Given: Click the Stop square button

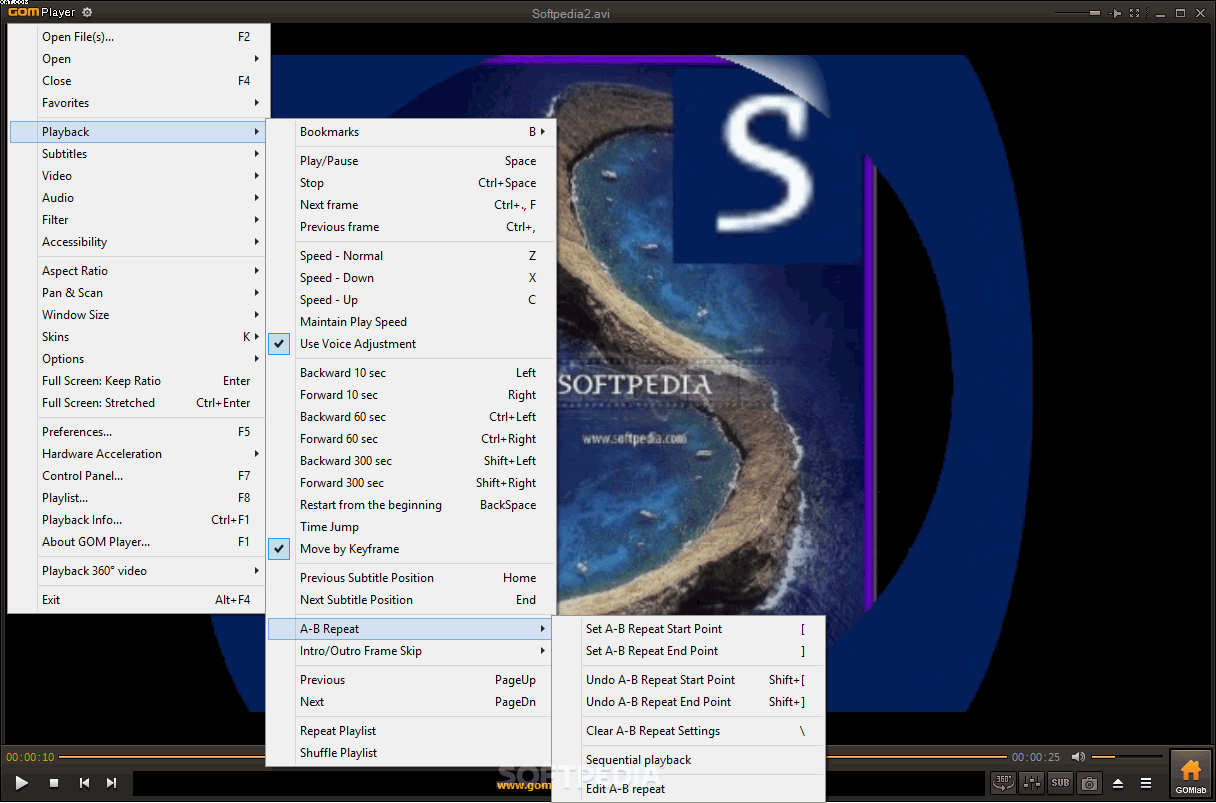Looking at the screenshot, I should pos(54,783).
